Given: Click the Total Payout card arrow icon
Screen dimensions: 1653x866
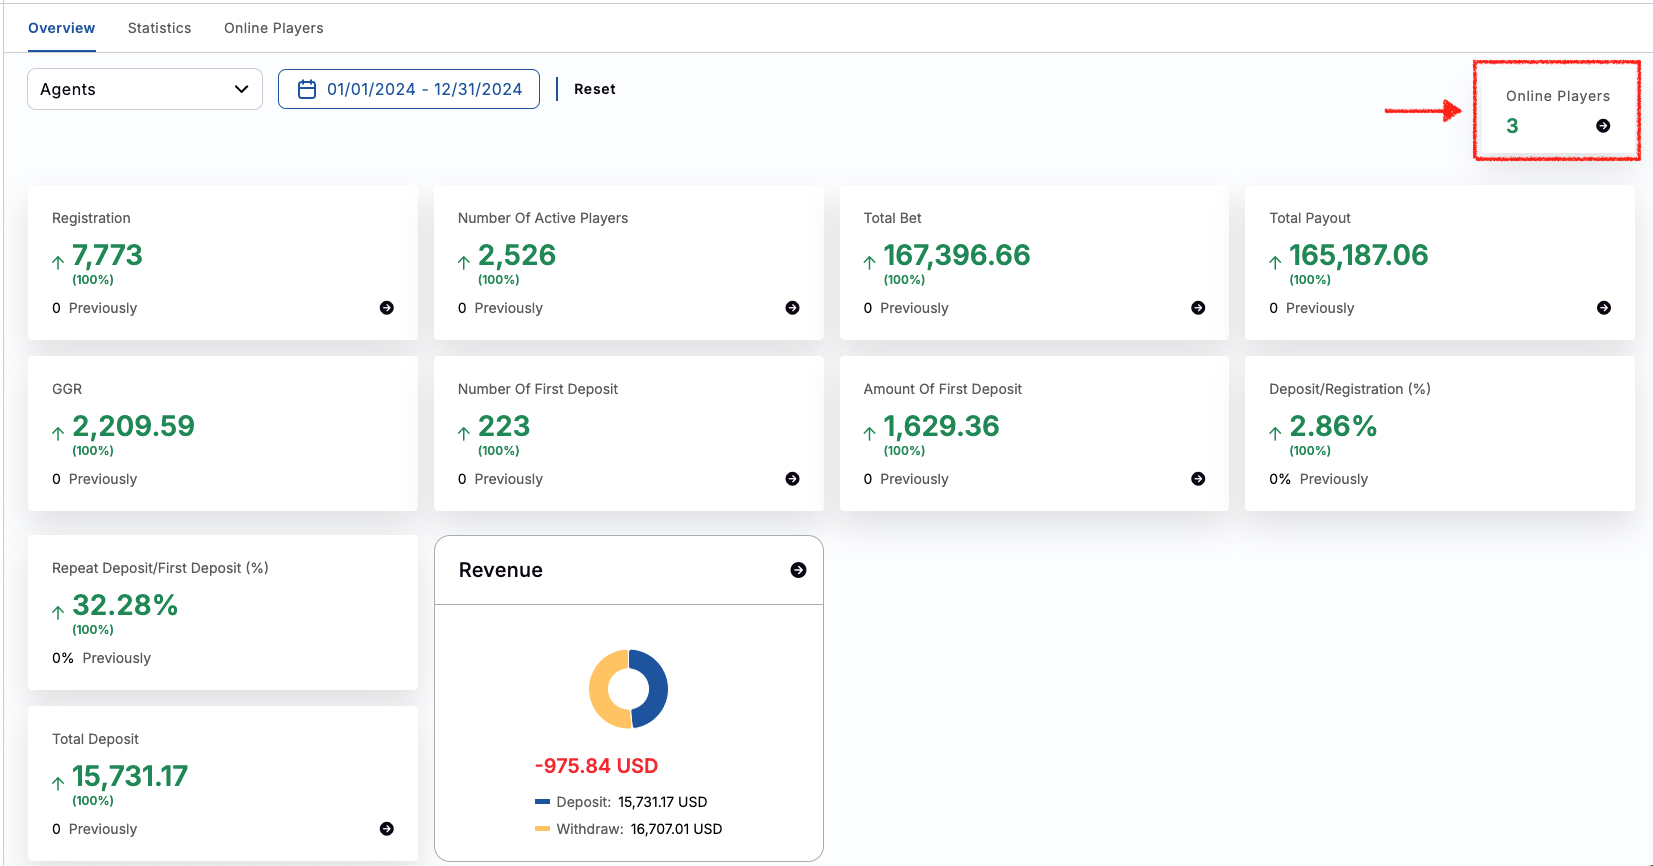Looking at the screenshot, I should click(x=1603, y=308).
